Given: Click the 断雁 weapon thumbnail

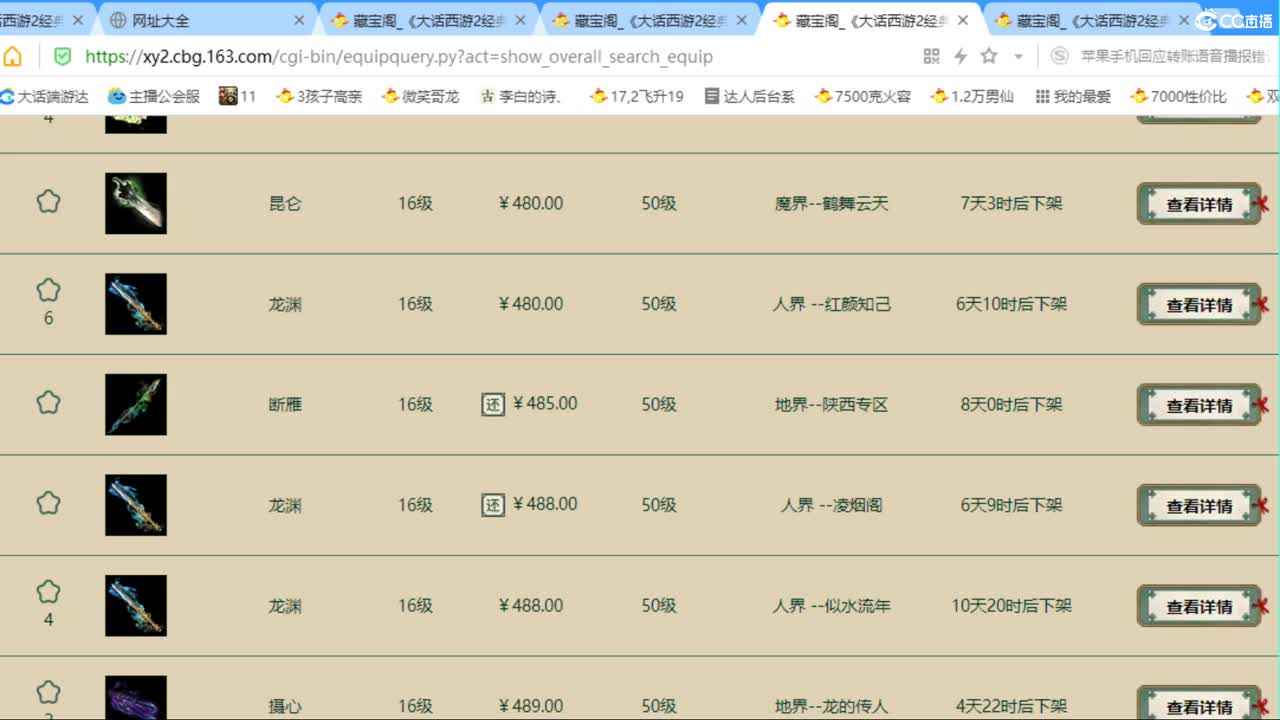Looking at the screenshot, I should pos(136,405).
